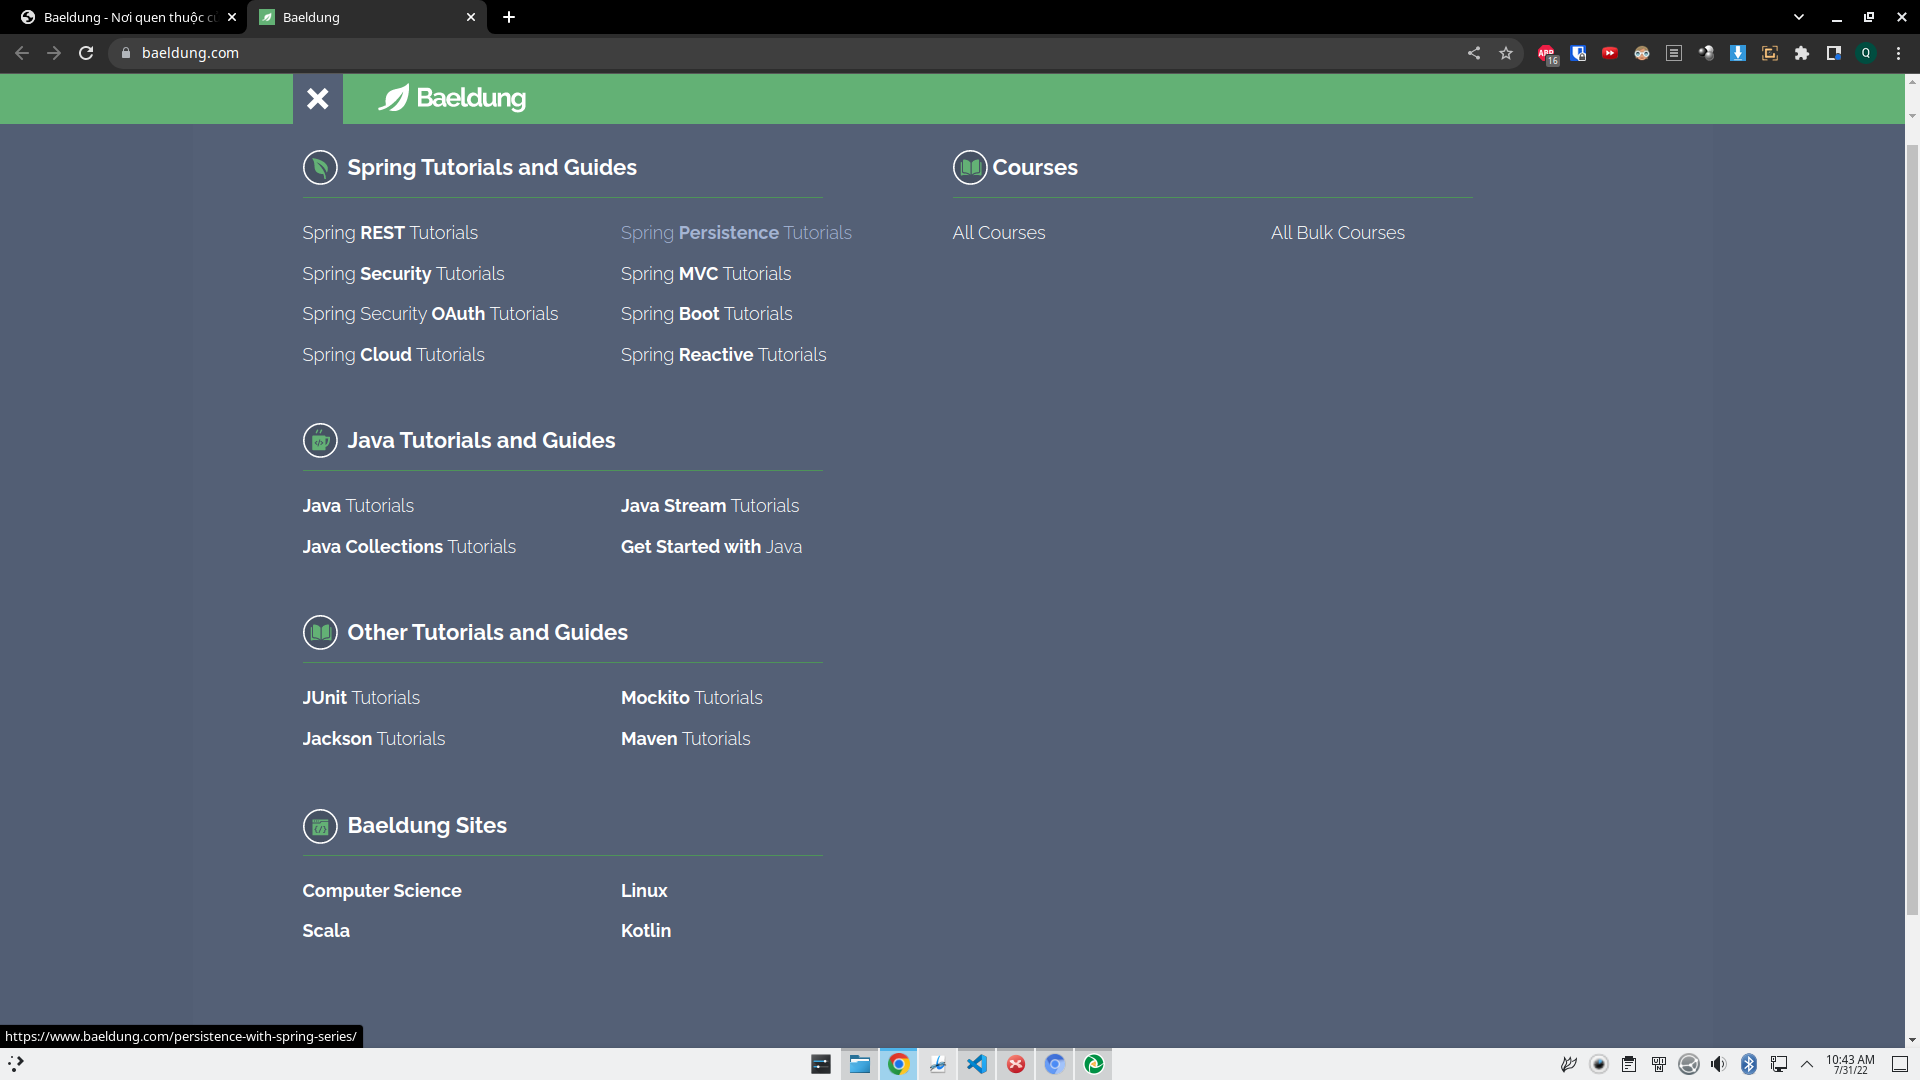Open Get Started with Java
1920x1080 pixels.
coord(711,547)
